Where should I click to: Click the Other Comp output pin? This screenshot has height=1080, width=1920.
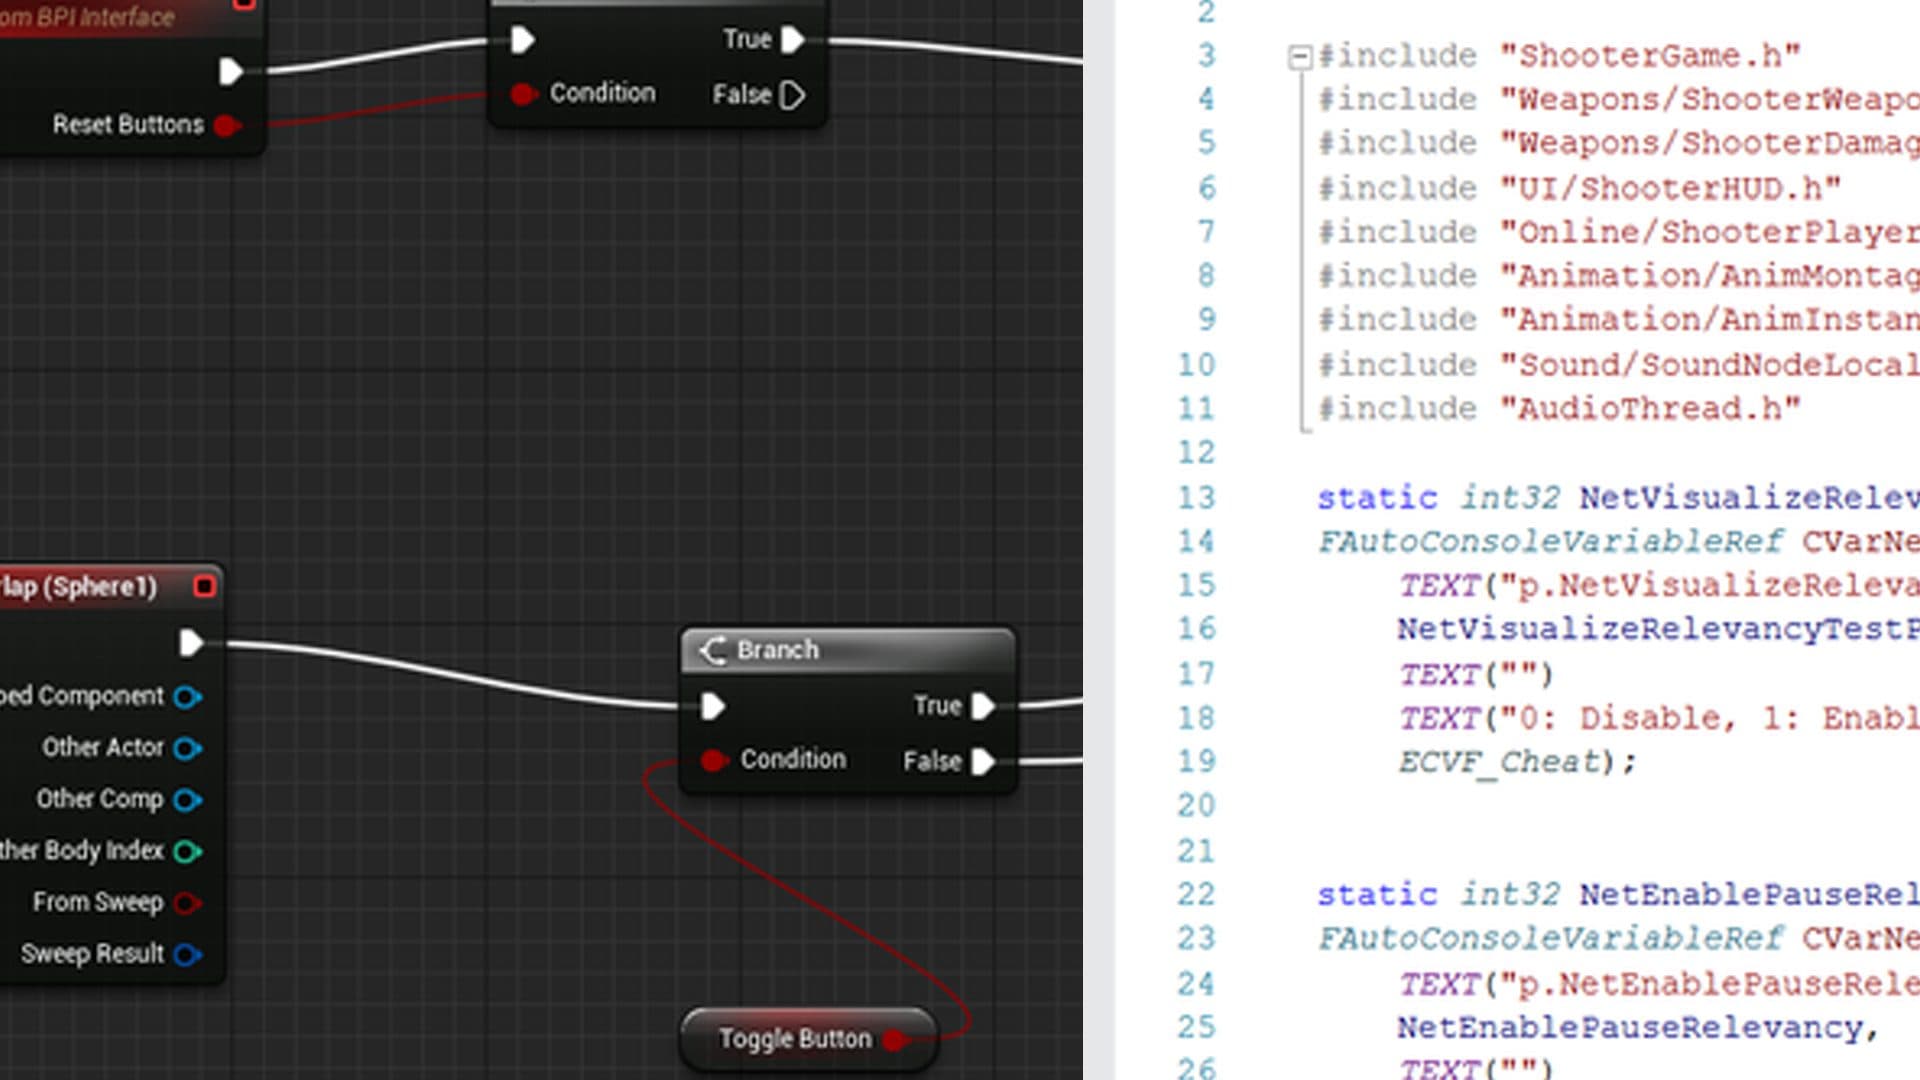coord(187,800)
